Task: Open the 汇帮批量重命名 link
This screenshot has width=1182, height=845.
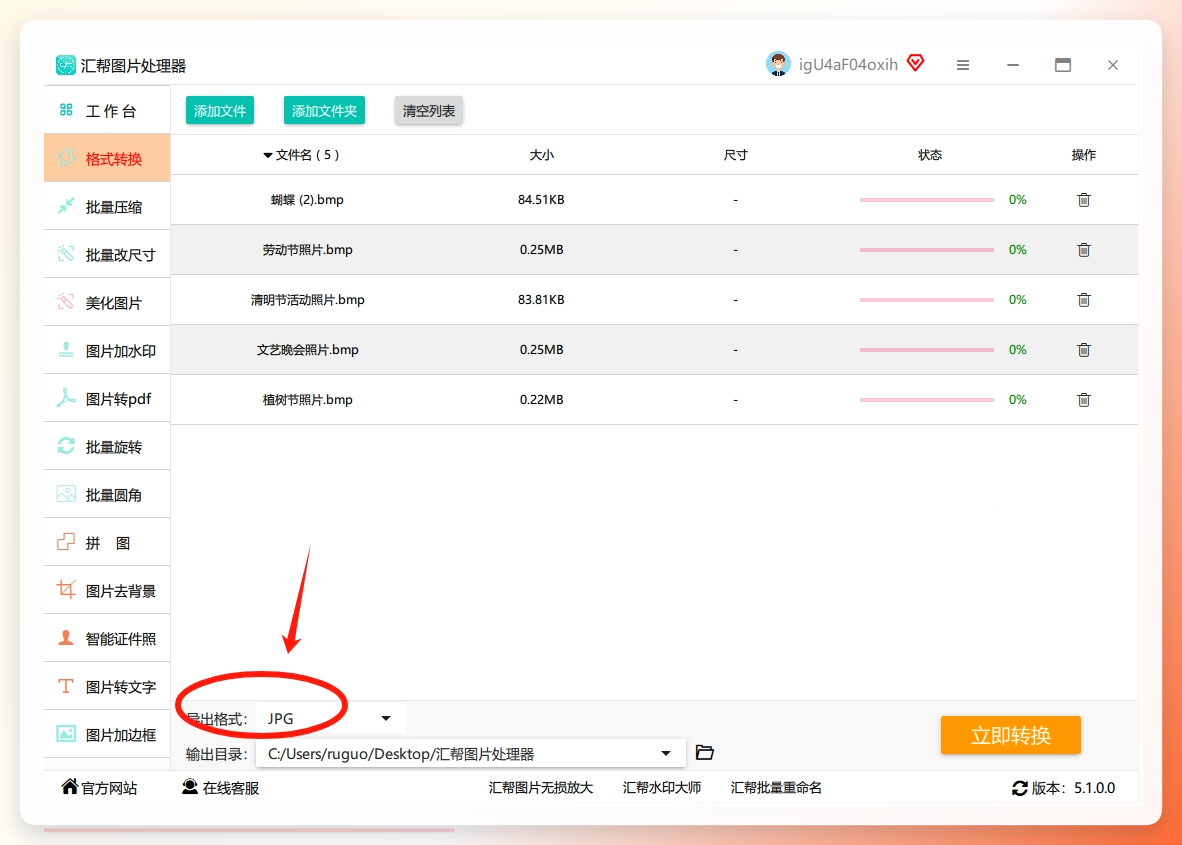Action: 776,788
